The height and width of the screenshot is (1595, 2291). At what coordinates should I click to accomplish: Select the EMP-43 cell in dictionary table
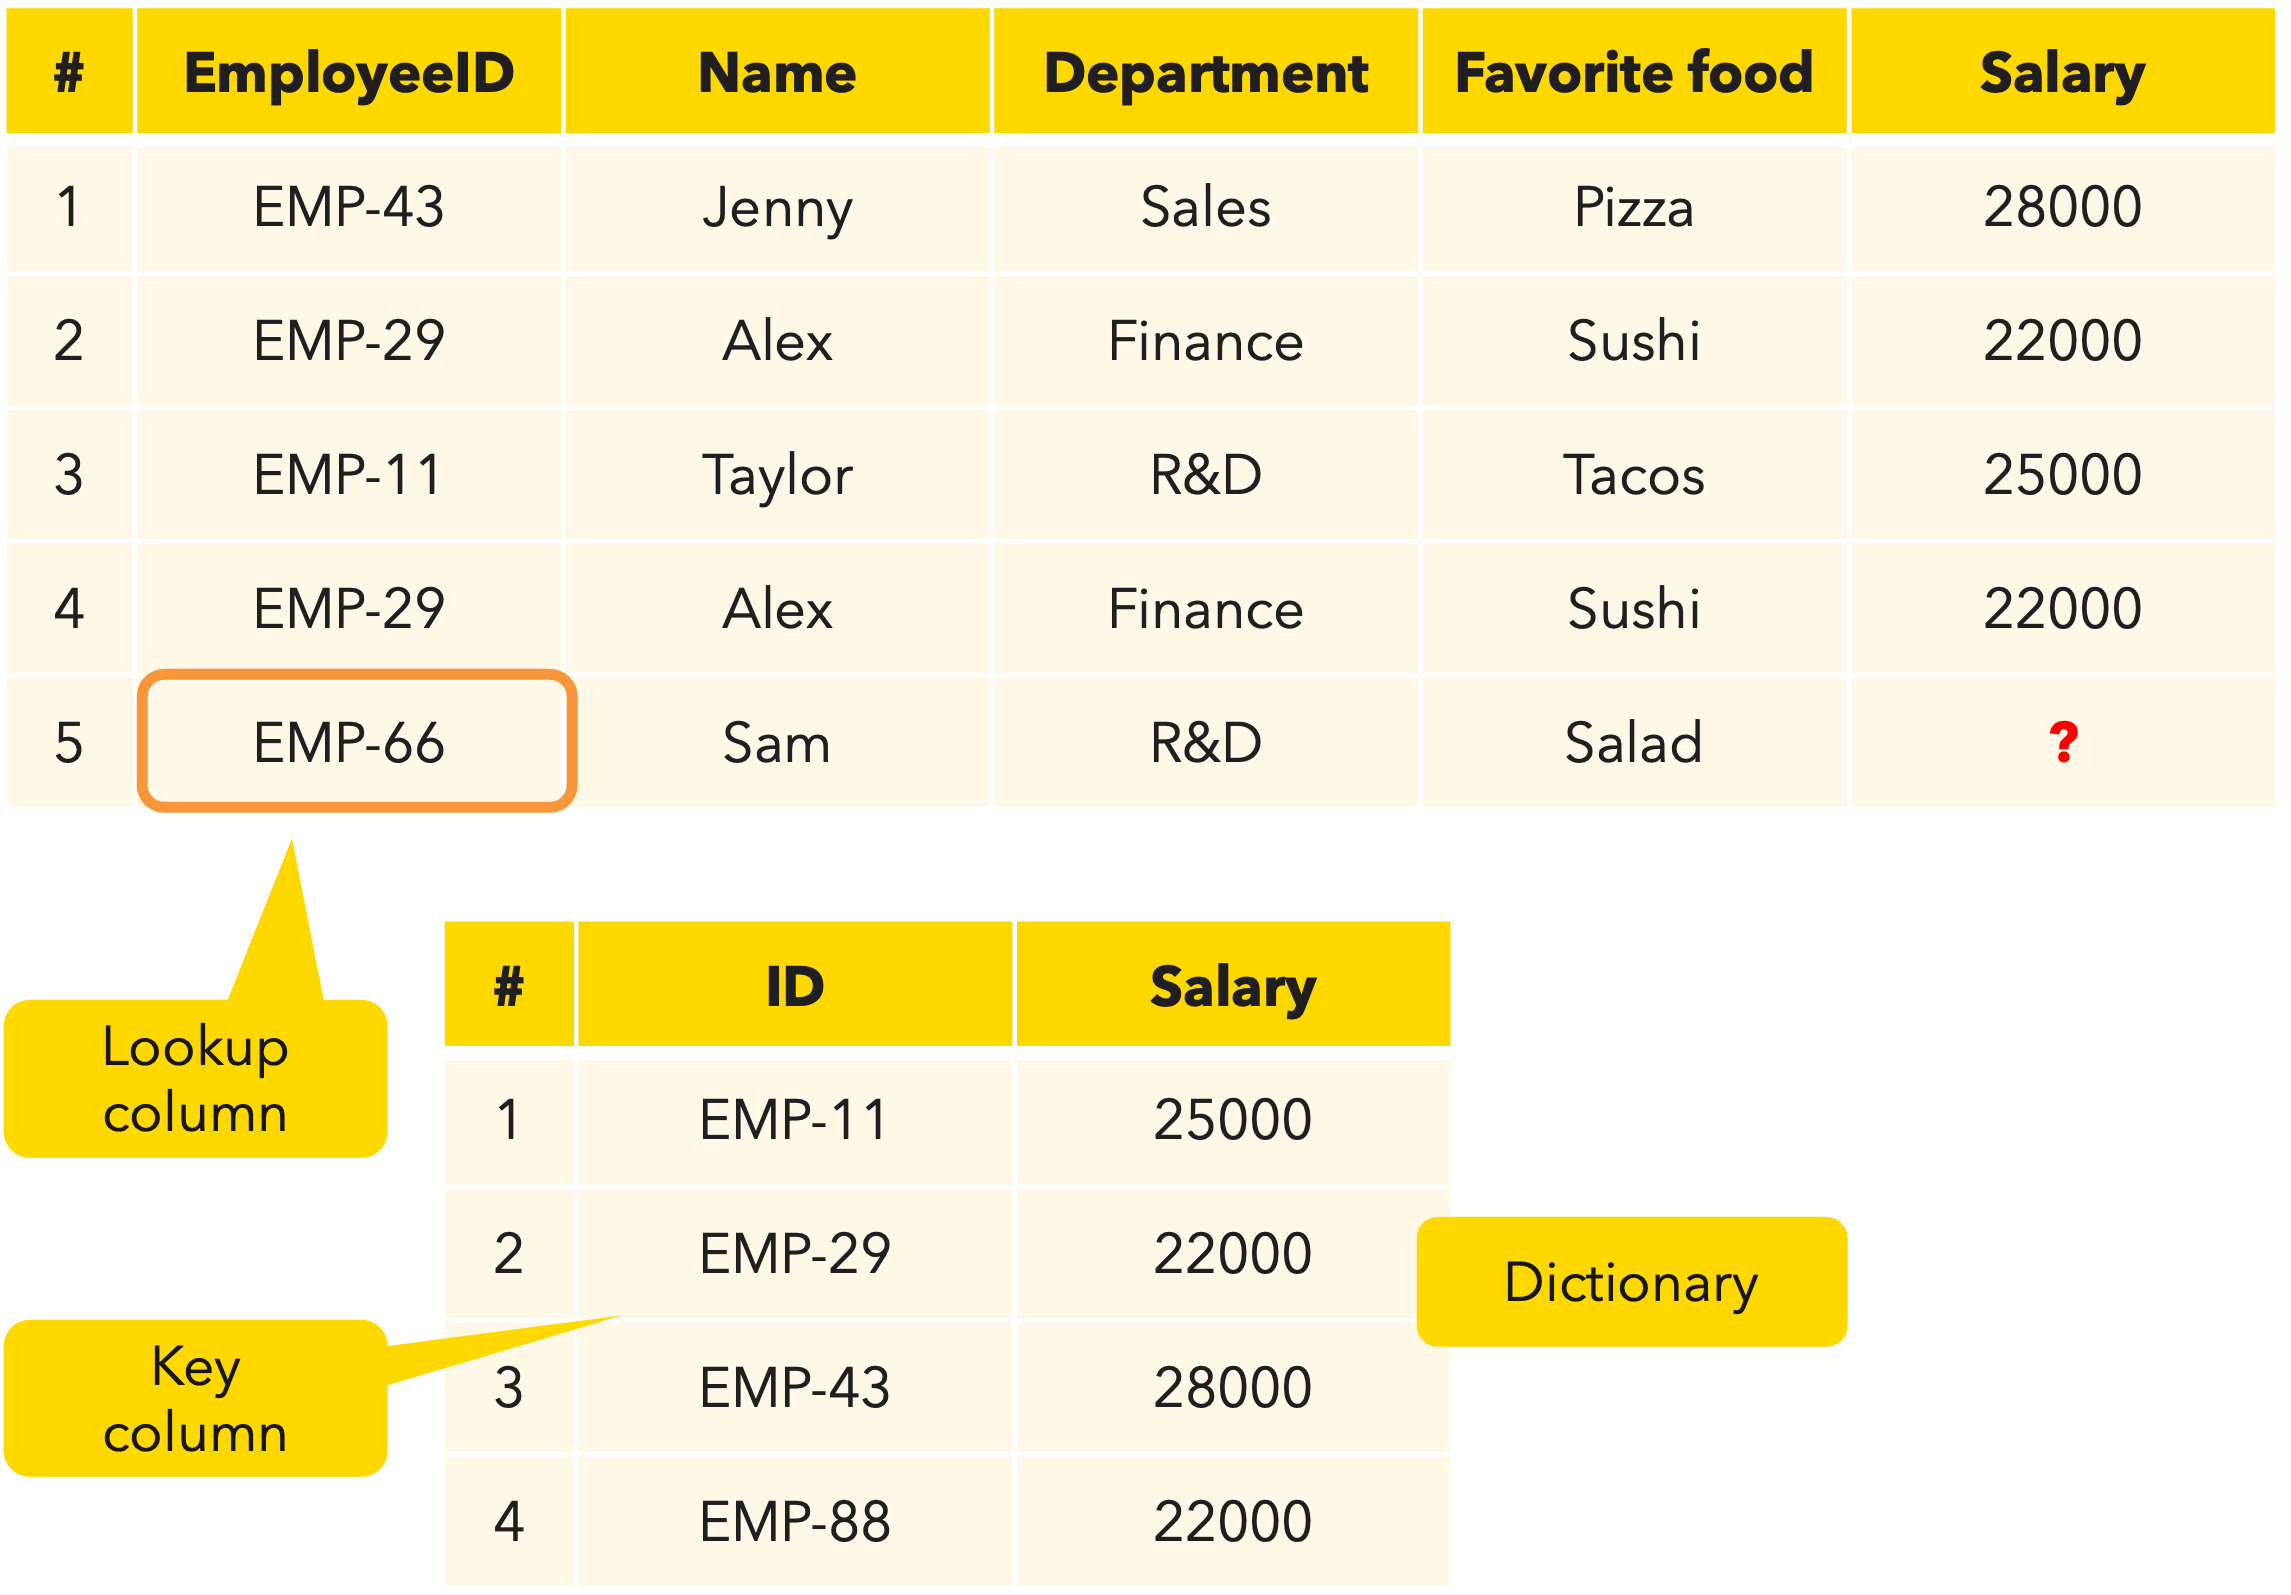tap(795, 1386)
